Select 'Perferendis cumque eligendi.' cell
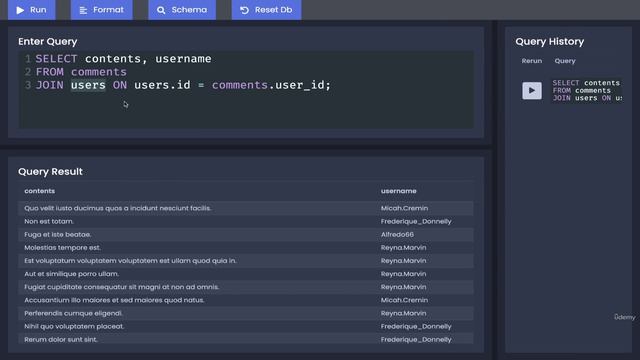This screenshot has height=360, width=640. pyautogui.click(x=73, y=313)
